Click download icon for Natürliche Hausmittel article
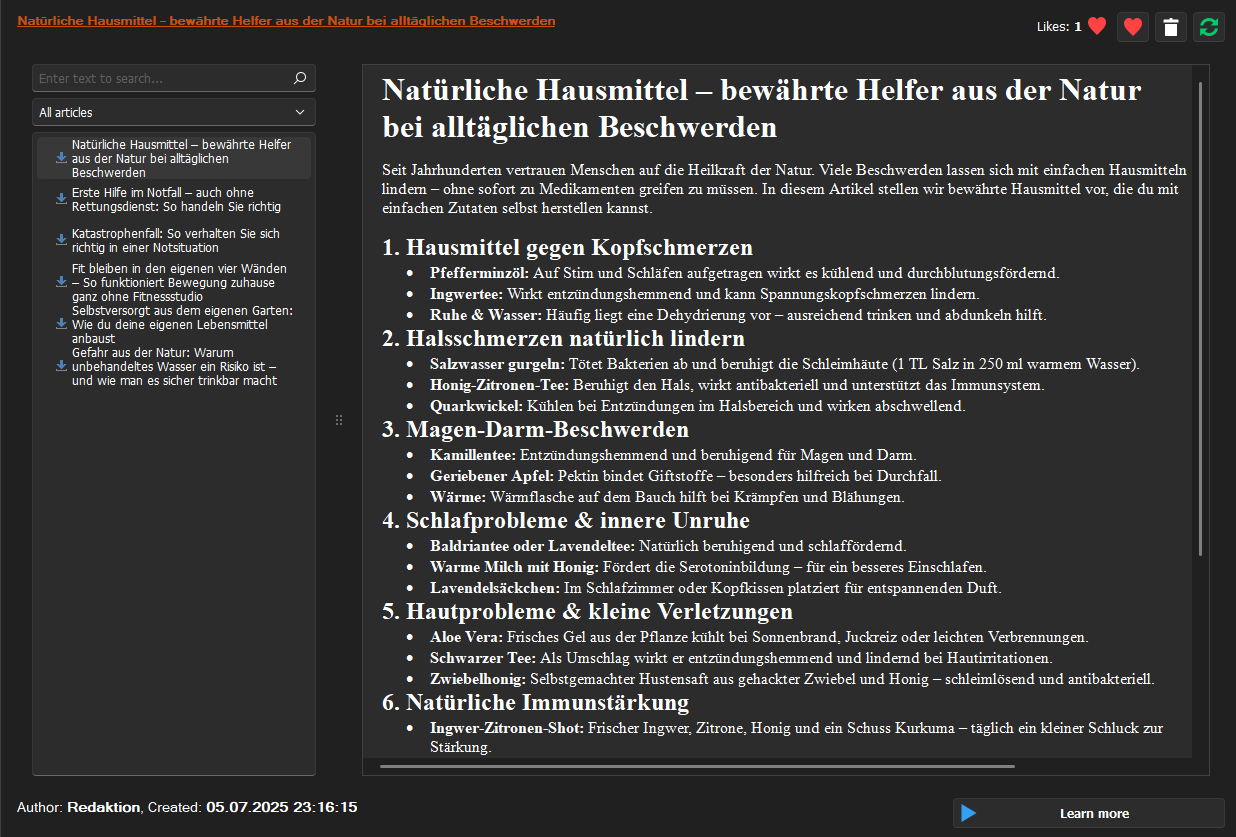 pyautogui.click(x=61, y=158)
